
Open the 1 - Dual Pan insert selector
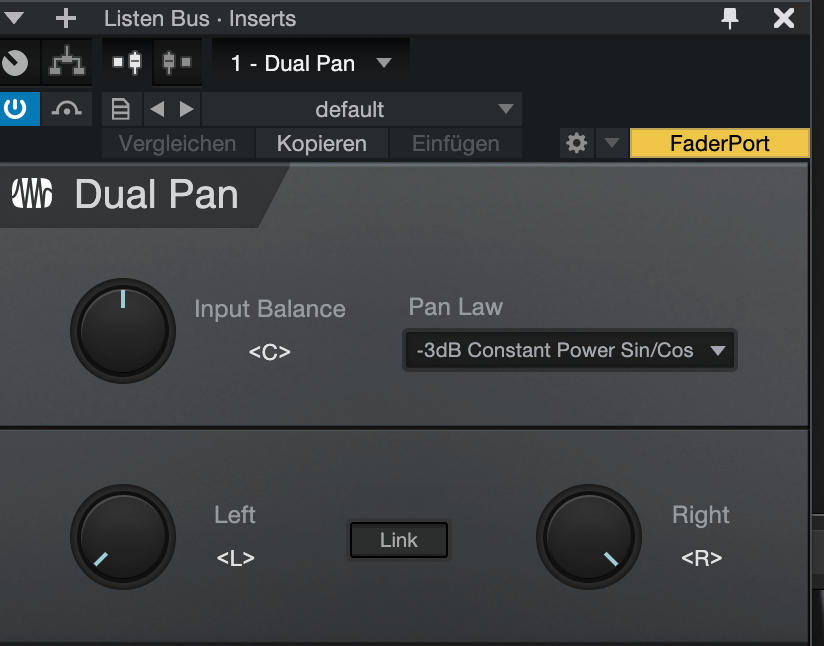click(311, 63)
